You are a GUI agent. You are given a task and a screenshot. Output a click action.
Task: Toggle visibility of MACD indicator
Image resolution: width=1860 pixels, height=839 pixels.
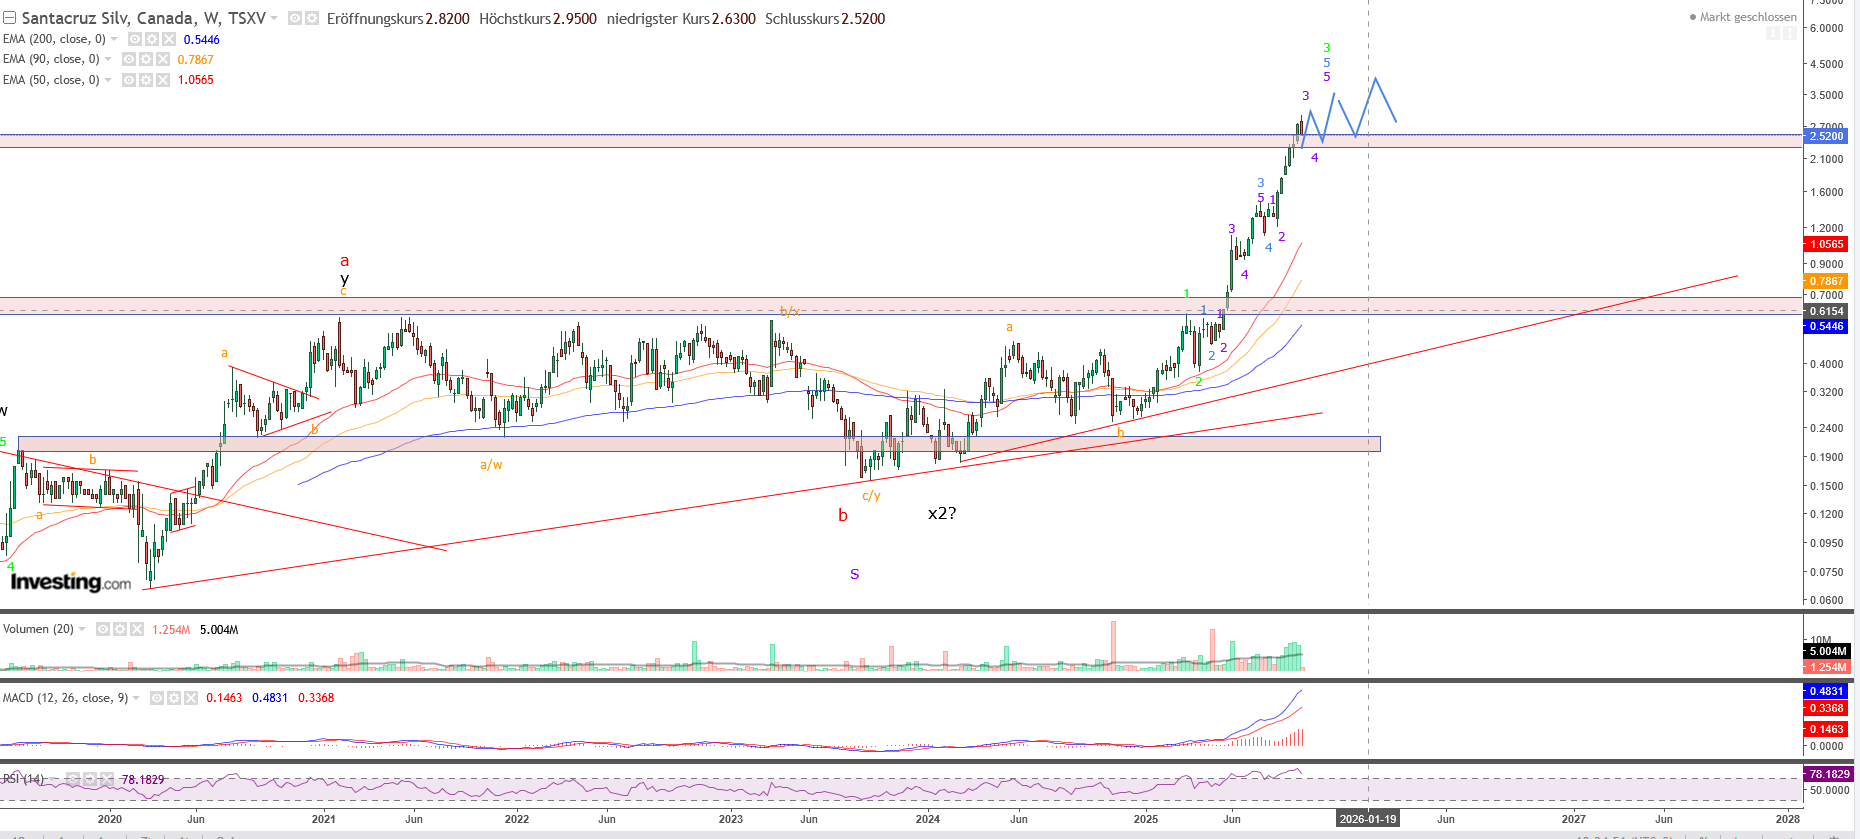coord(157,698)
